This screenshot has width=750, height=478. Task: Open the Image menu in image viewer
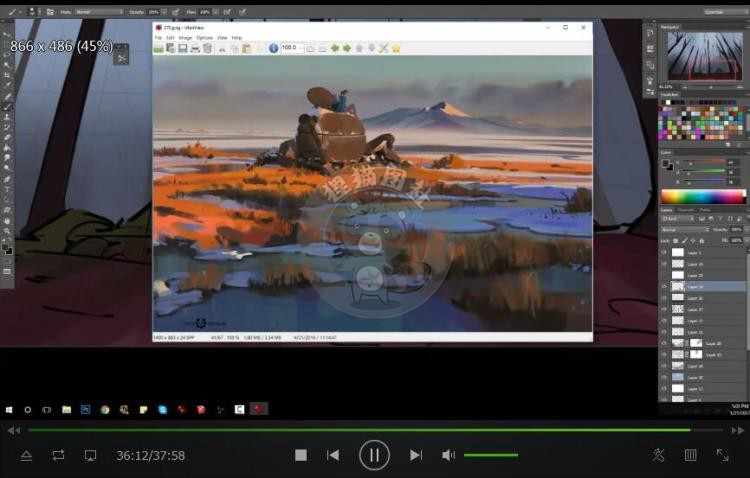click(x=185, y=38)
